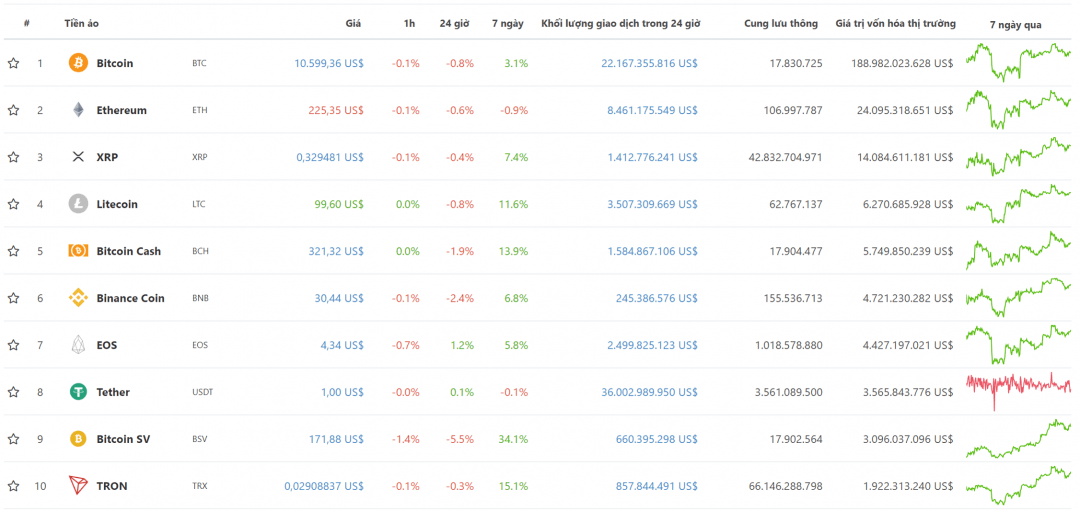Click the EOS logo icon
The height and width of the screenshot is (511, 1080).
79,345
